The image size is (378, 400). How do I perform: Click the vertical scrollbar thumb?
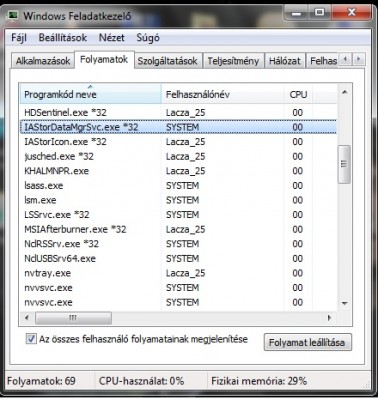(344, 164)
